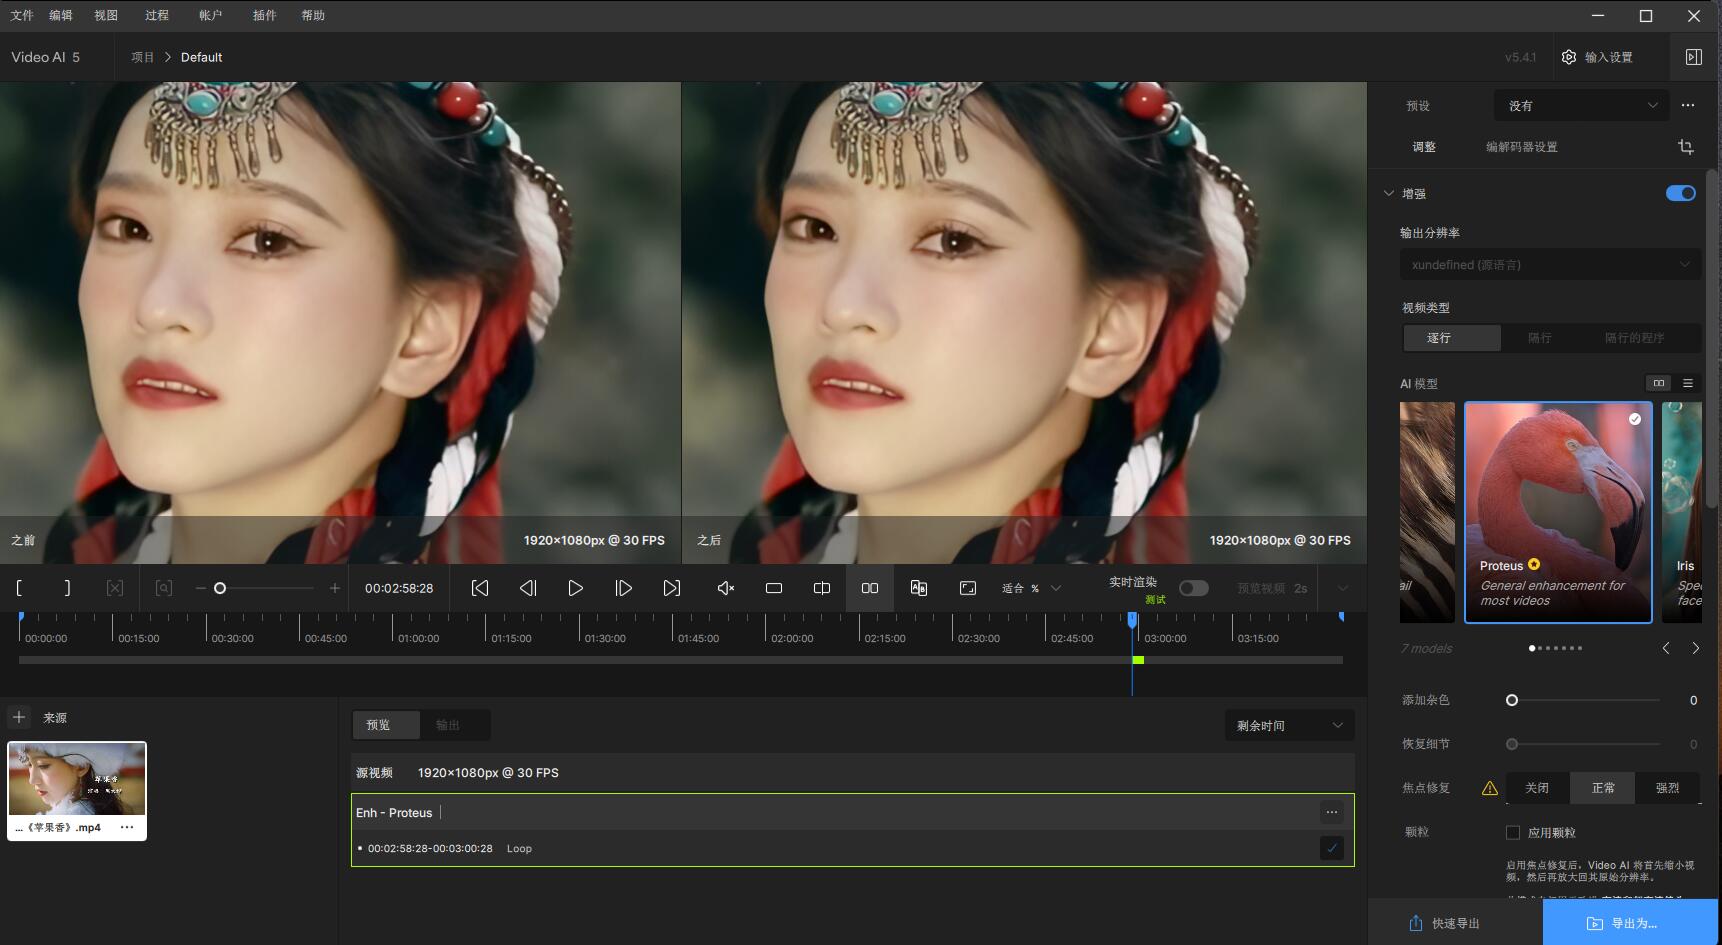This screenshot has height=945, width=1722.
Task: Click the fit-to-frame preview icon
Action: 968,588
